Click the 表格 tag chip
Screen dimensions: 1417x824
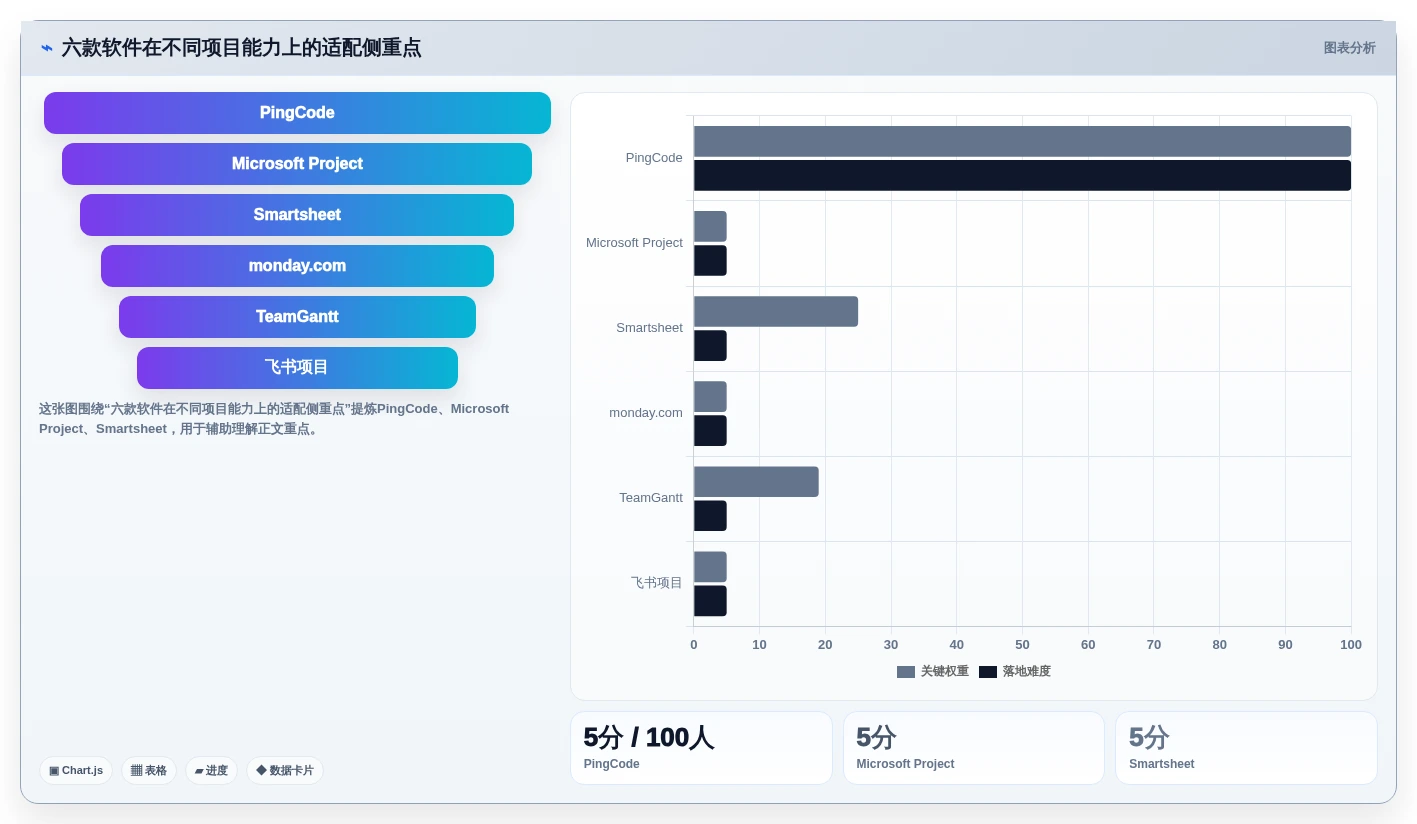point(149,770)
